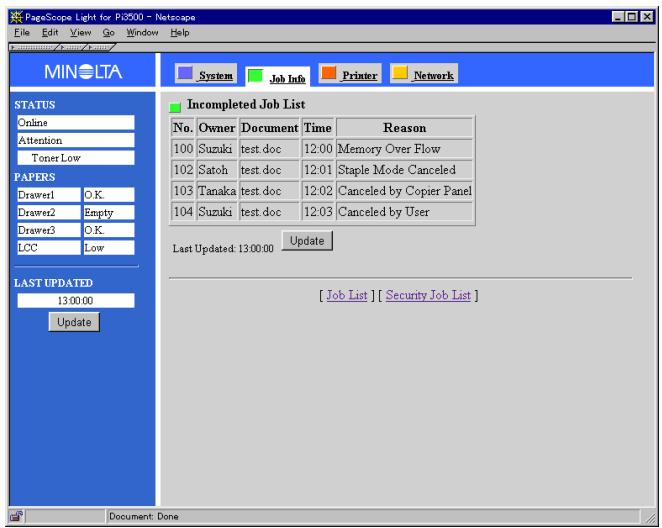
Task: Click the Owner column header
Action: click(x=217, y=128)
